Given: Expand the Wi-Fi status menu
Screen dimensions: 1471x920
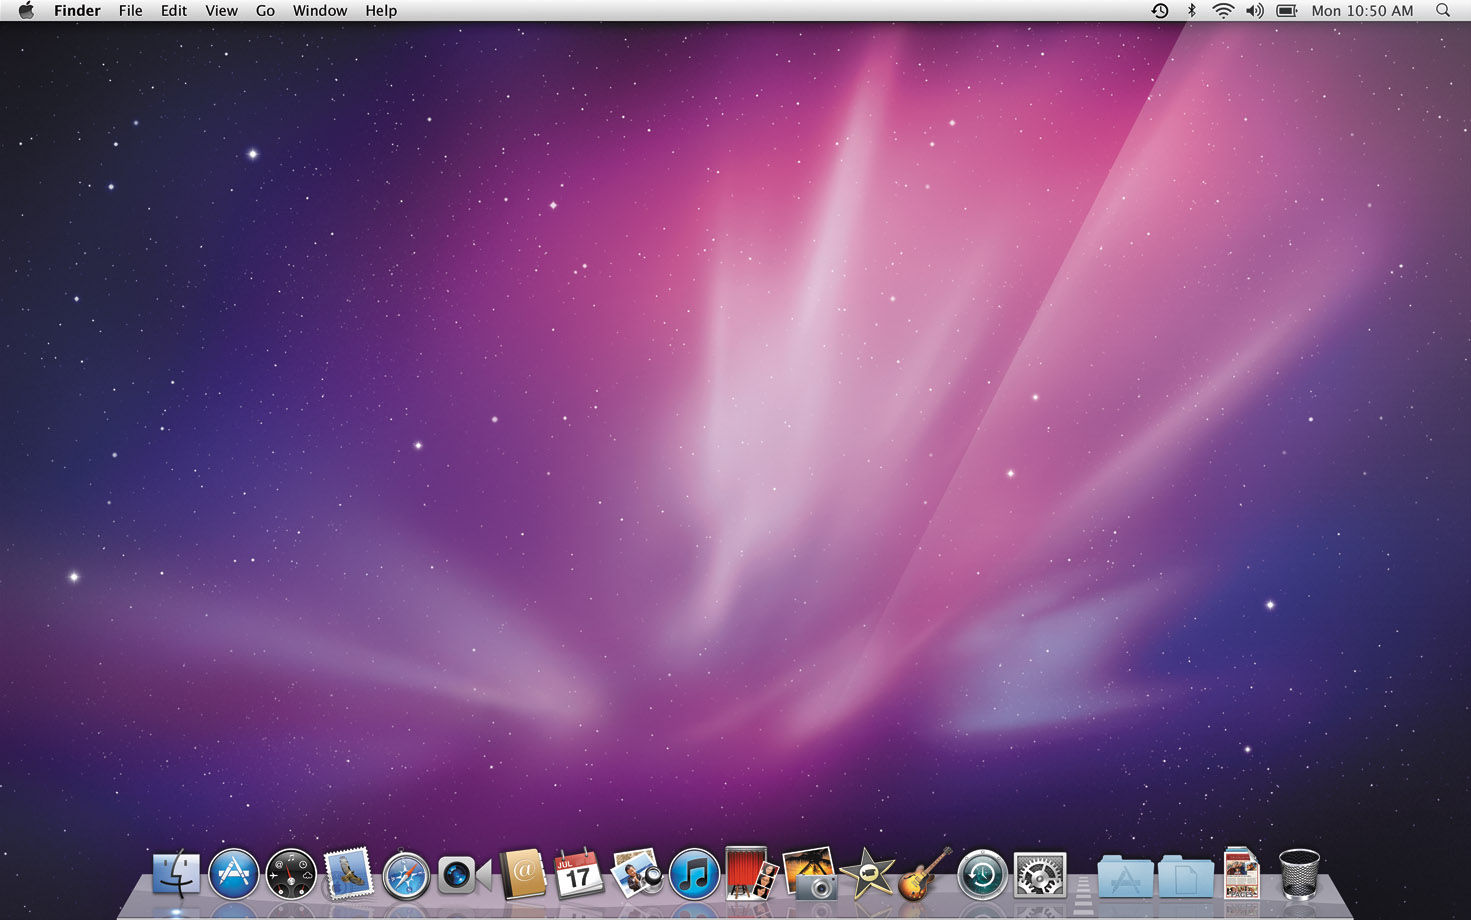Looking at the screenshot, I should [1222, 11].
